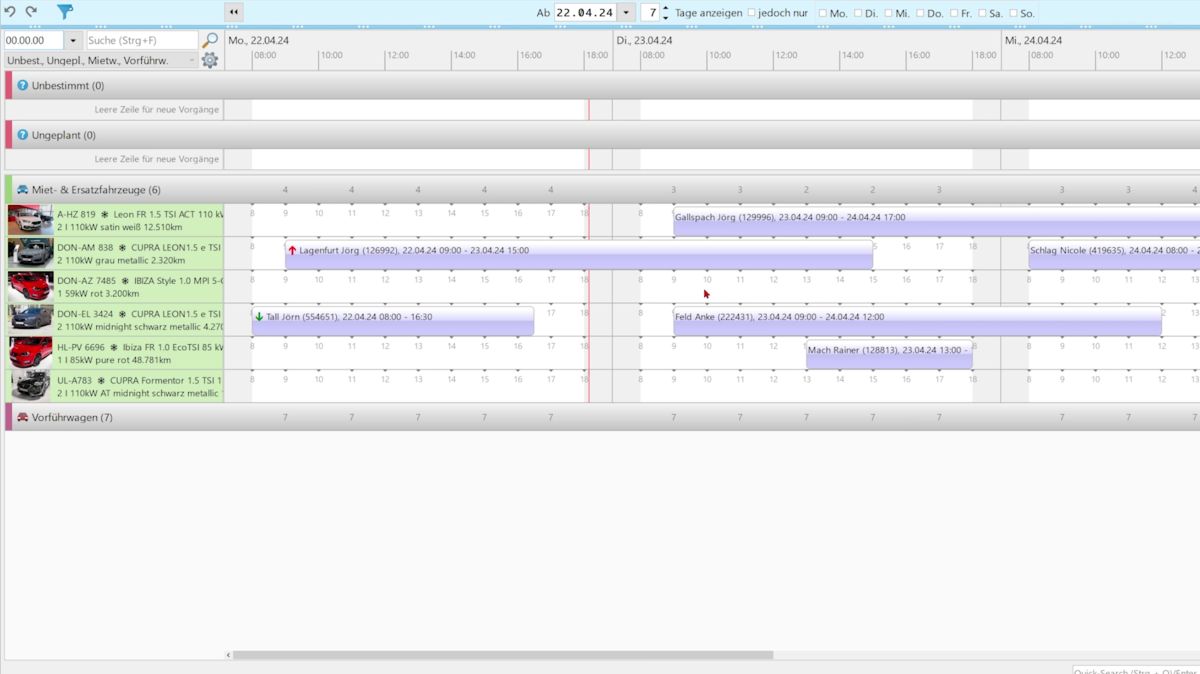Click the redo arrow icon
1200x674 pixels.
point(31,12)
